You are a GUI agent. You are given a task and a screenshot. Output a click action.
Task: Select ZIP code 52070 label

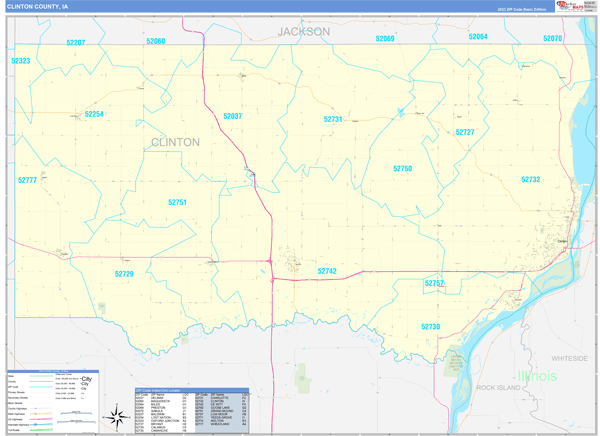click(x=553, y=38)
